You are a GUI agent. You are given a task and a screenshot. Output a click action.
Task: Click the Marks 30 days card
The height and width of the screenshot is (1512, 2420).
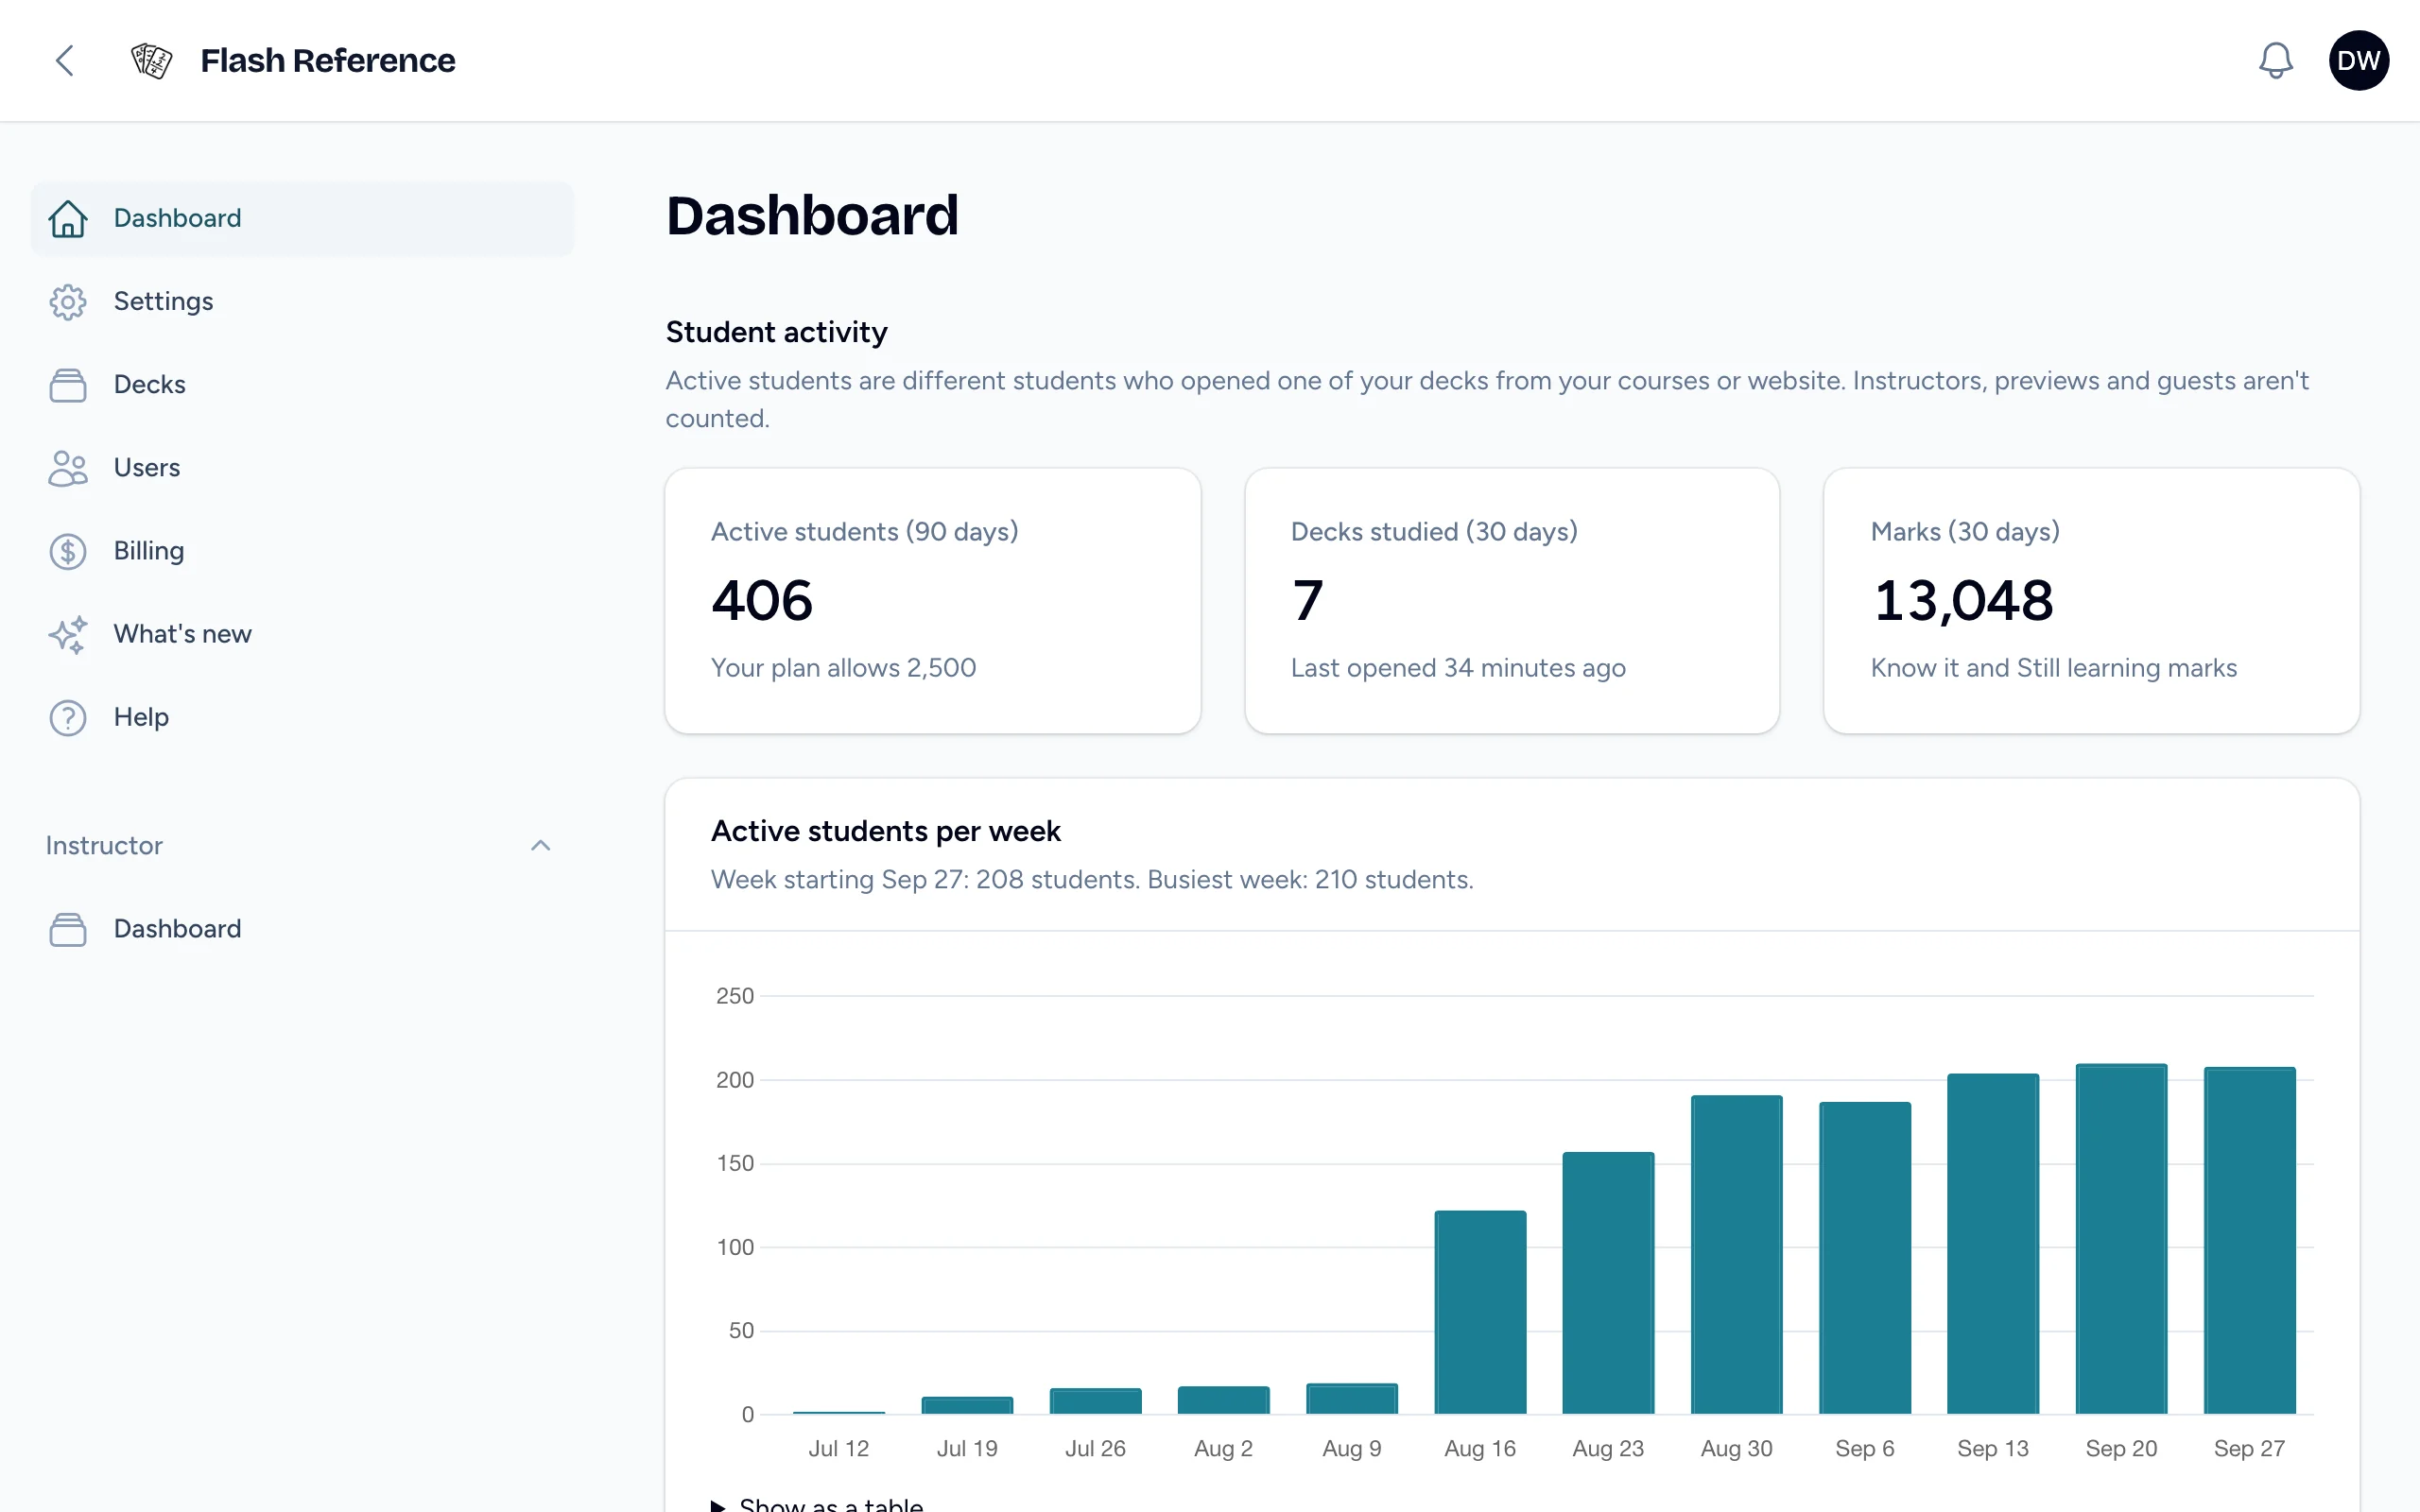2091,601
